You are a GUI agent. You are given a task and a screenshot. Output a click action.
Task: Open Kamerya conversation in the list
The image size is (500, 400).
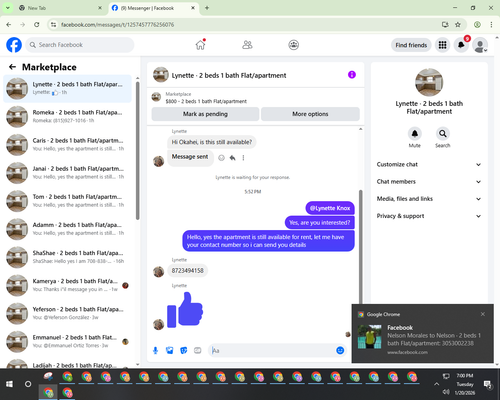point(67,285)
